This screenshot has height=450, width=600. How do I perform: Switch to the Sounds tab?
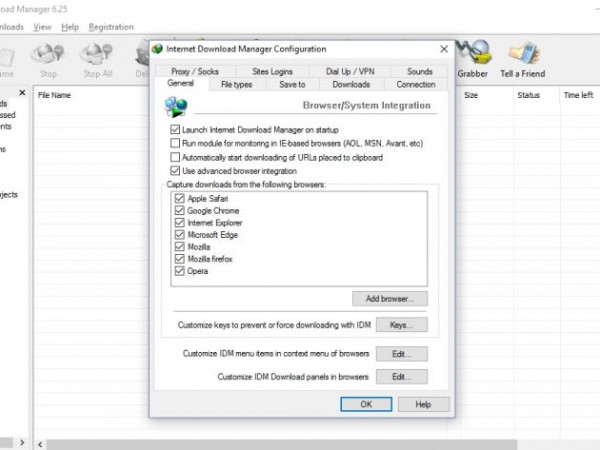[x=419, y=71]
